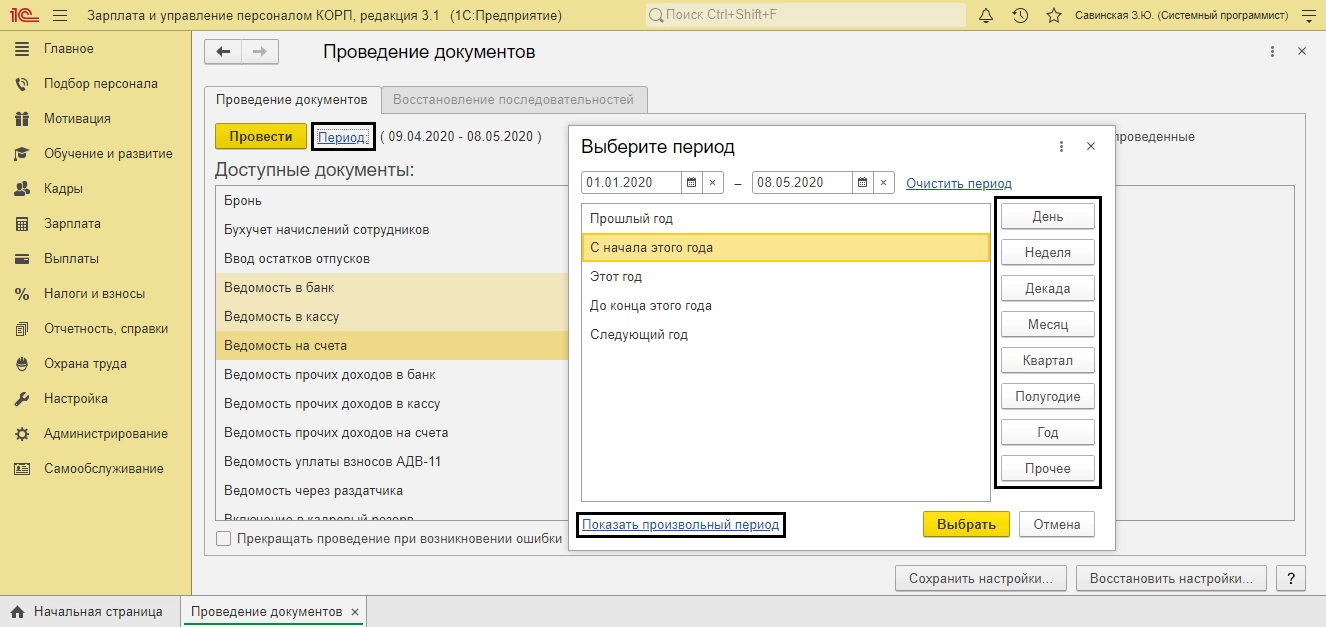Select the Месяц period button

click(1048, 325)
